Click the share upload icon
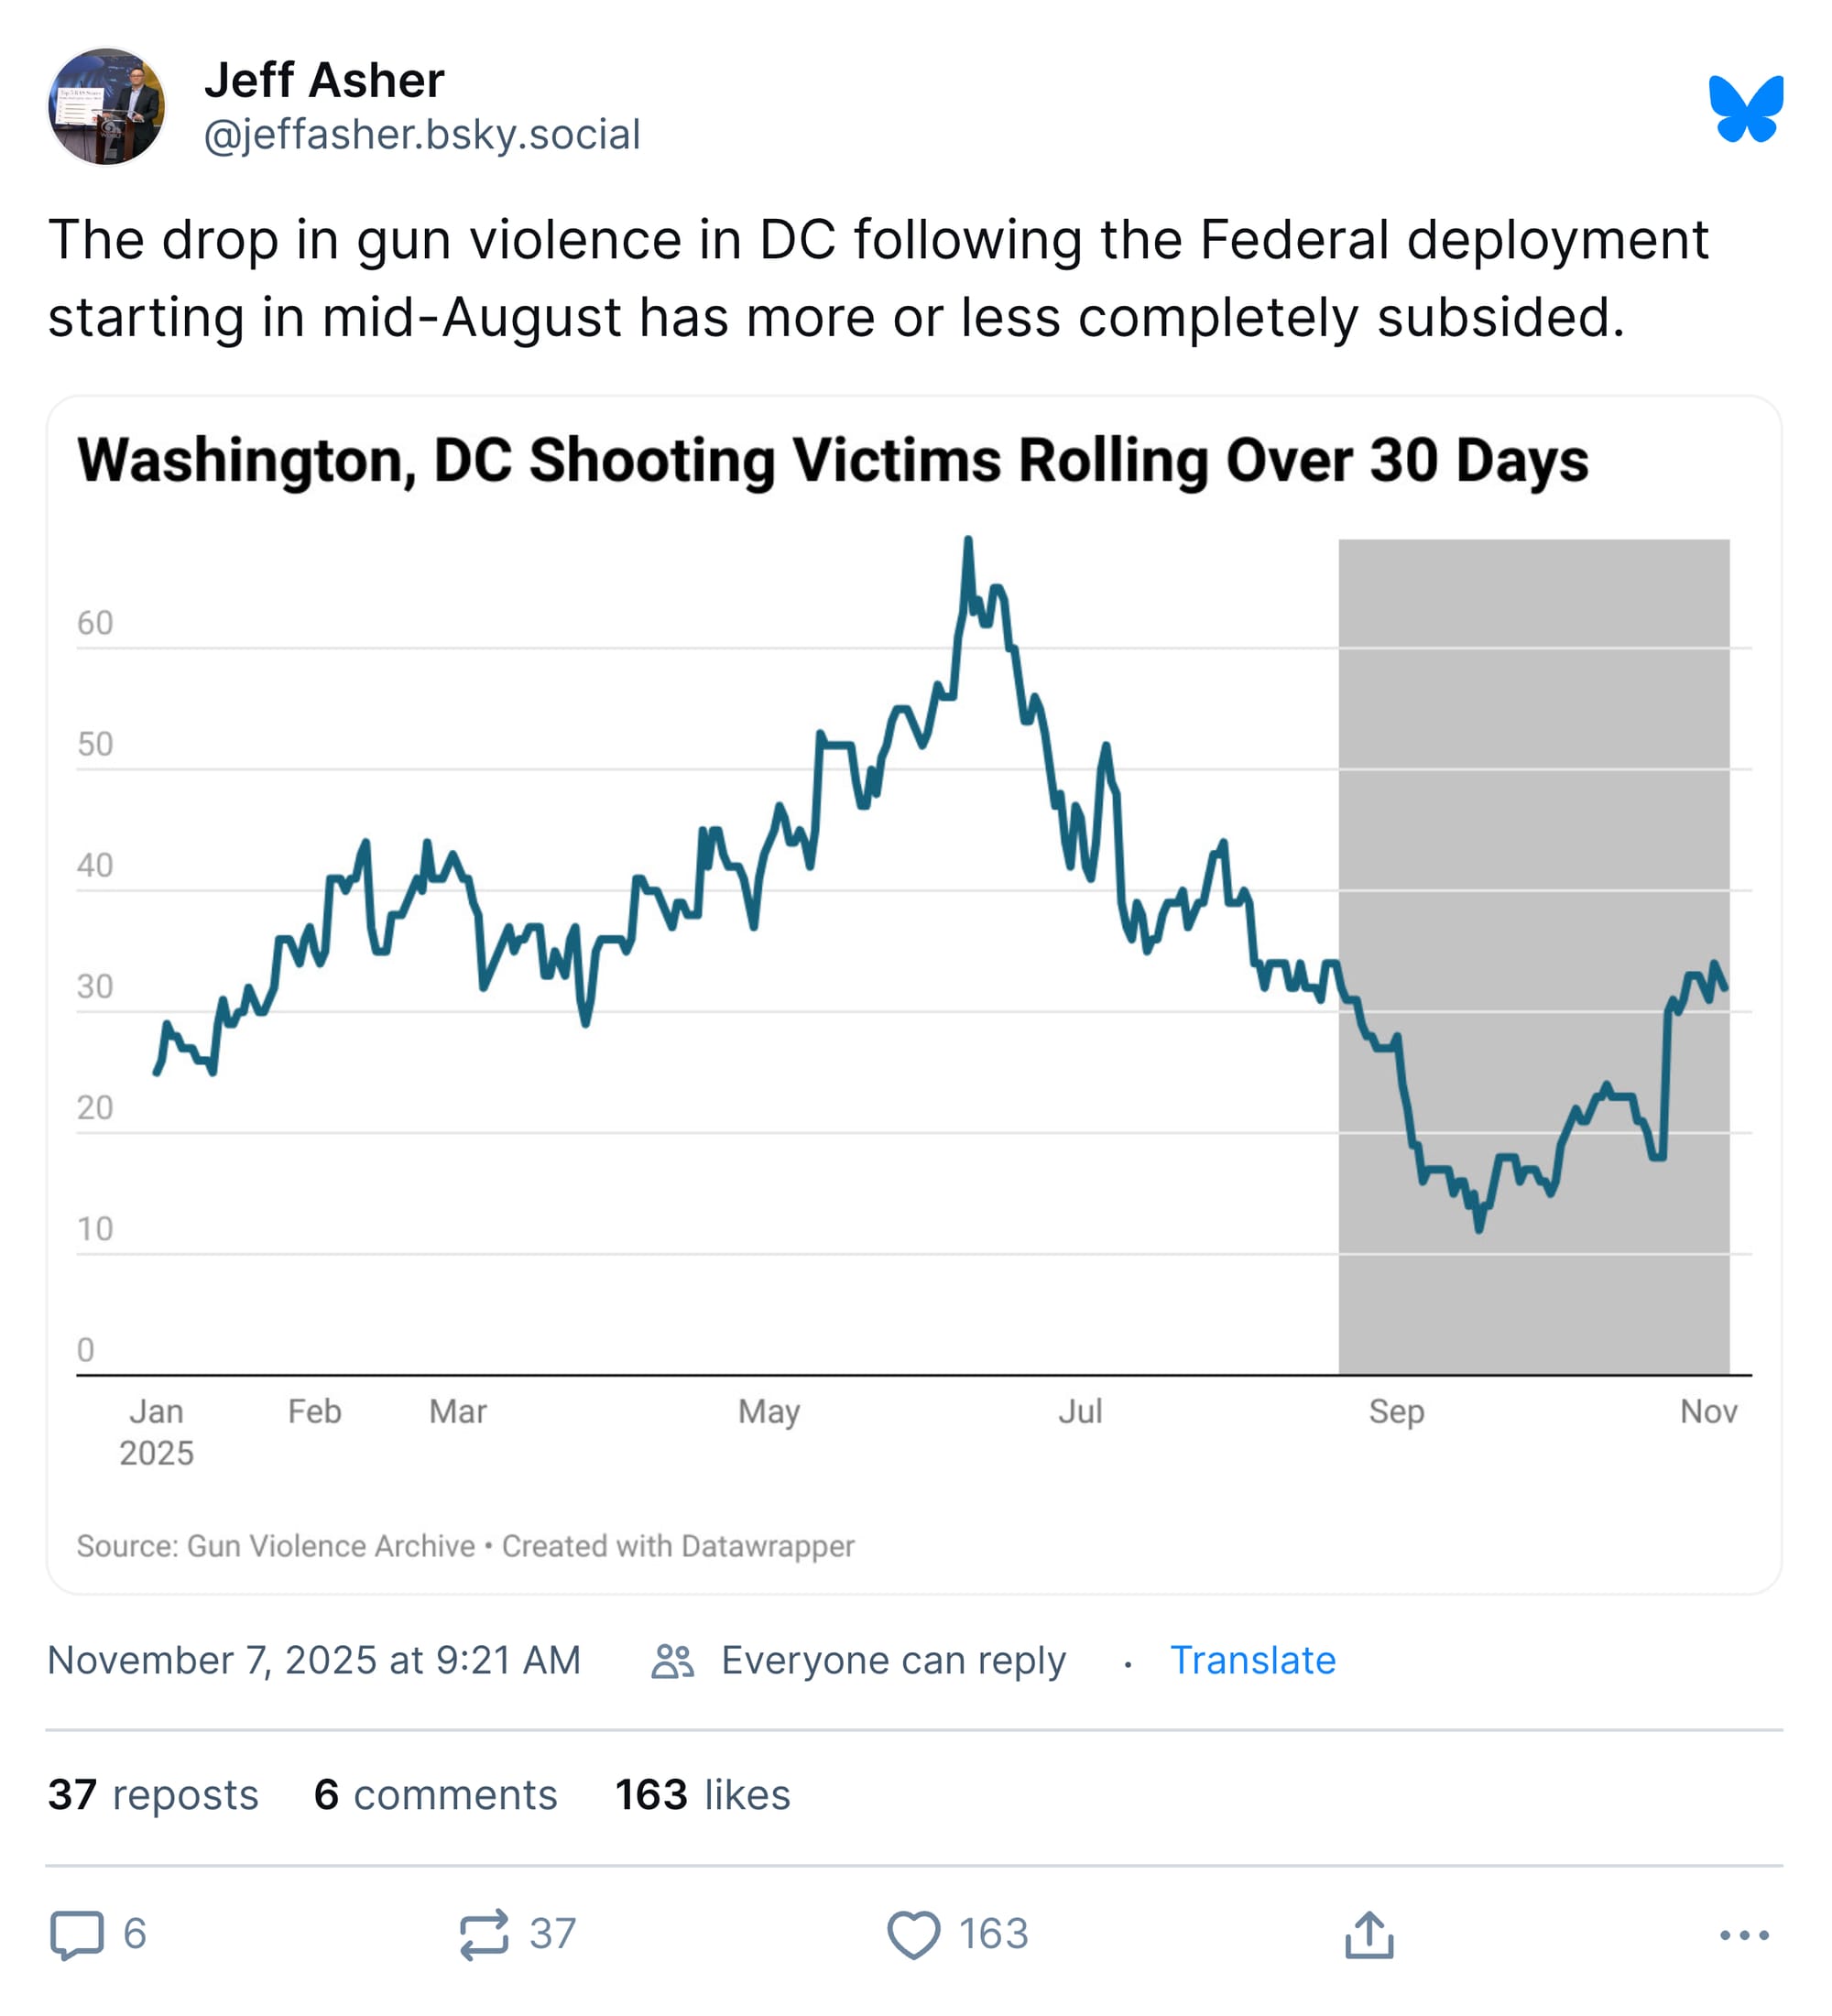 (x=1369, y=1935)
